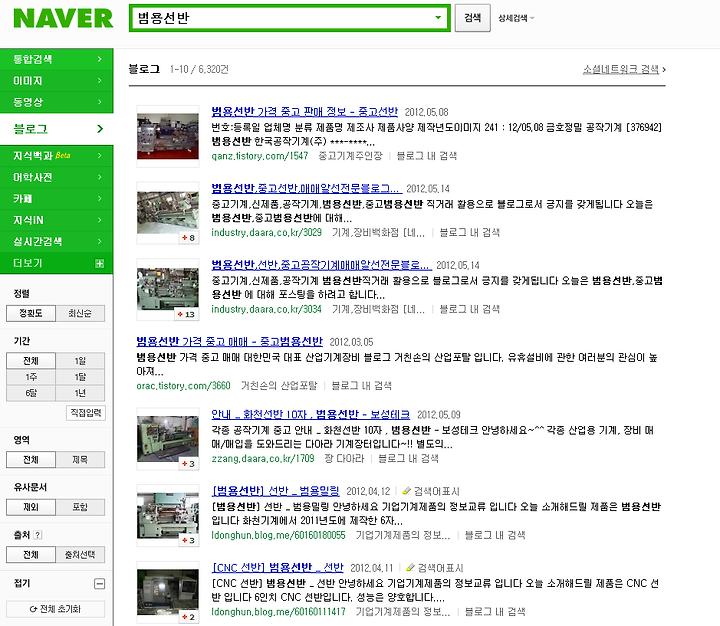Open thumbnail of zzang.daara.co.kr/1709 result
Screen dimensions: 720x626
tap(168, 439)
